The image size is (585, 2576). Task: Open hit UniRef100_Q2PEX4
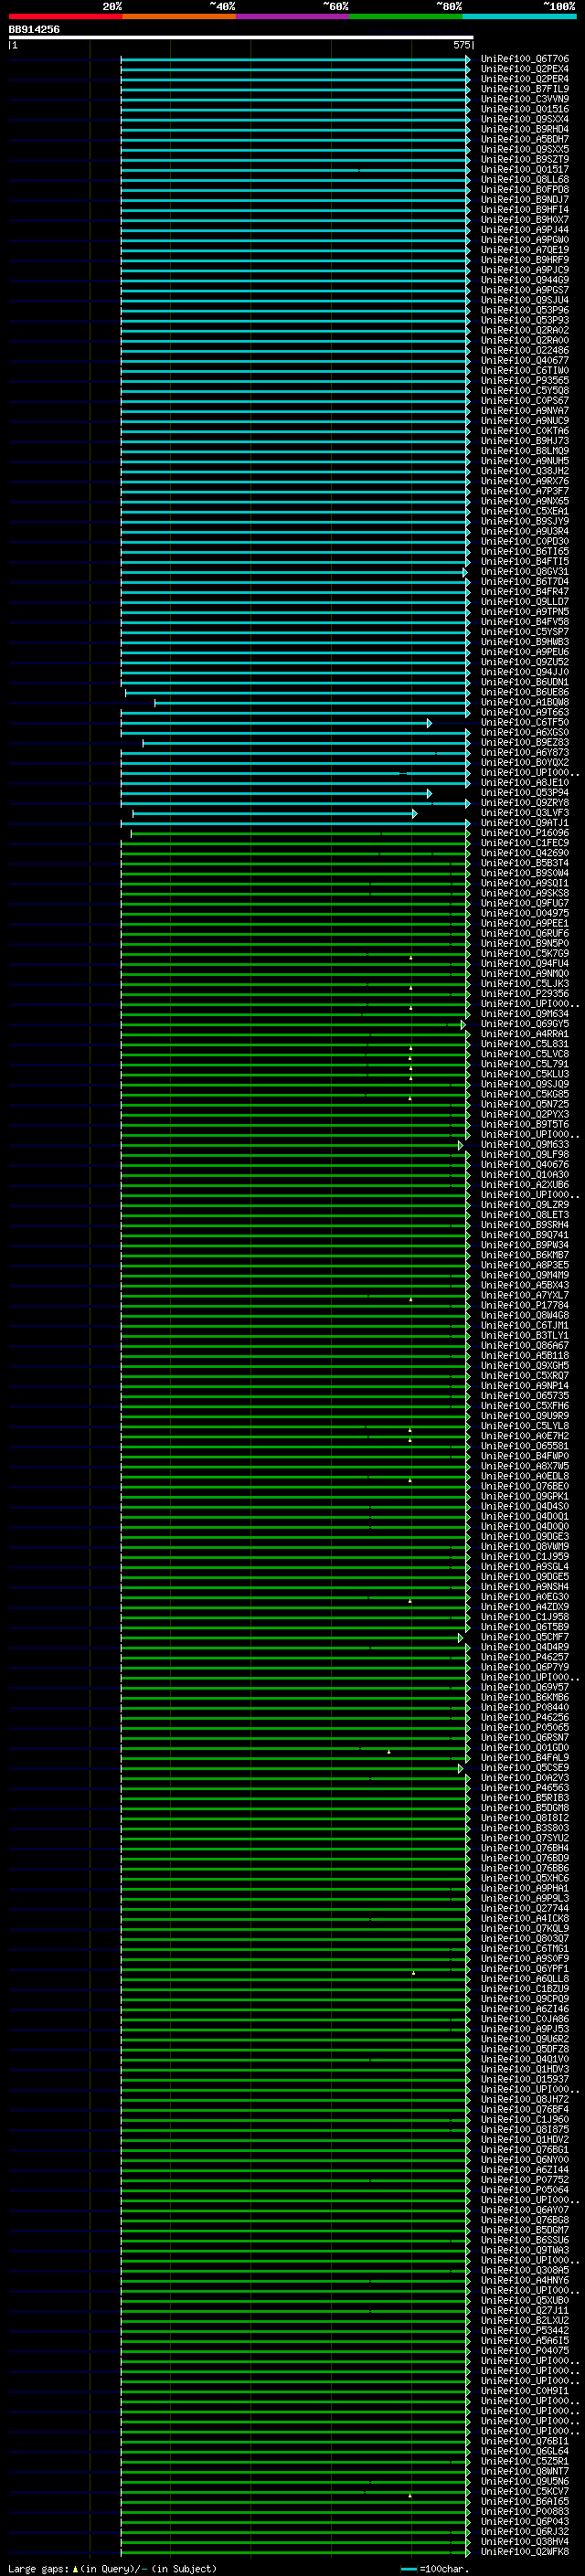click(x=525, y=70)
